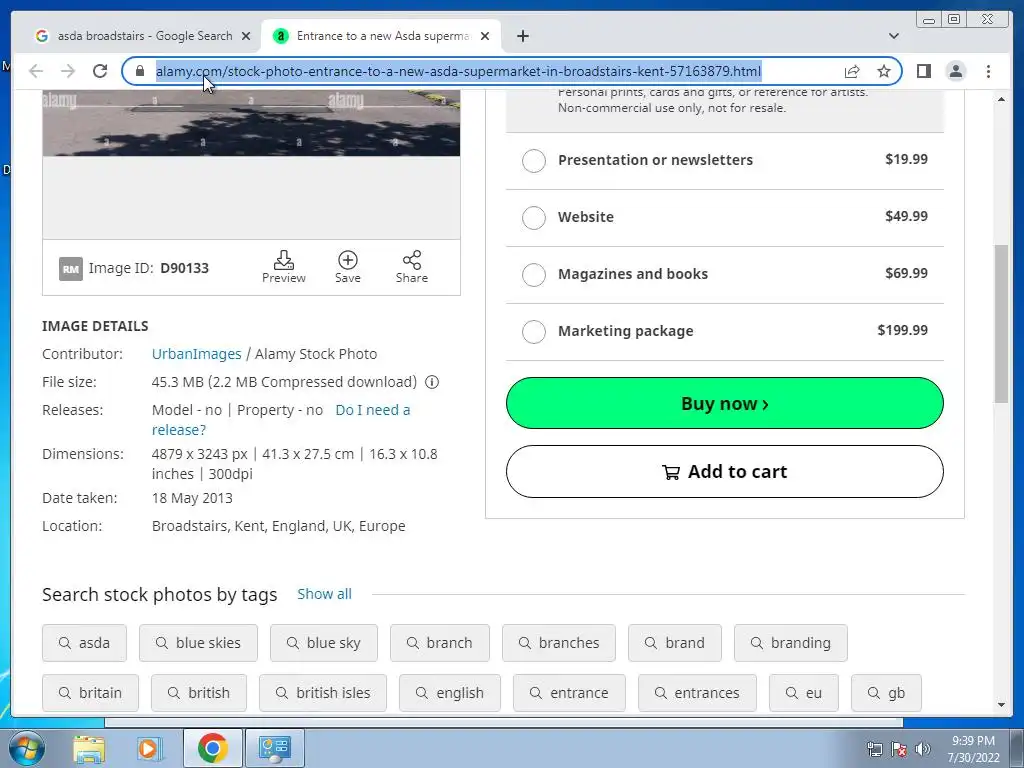Share the stock photo
The height and width of the screenshot is (768, 1024).
(411, 266)
